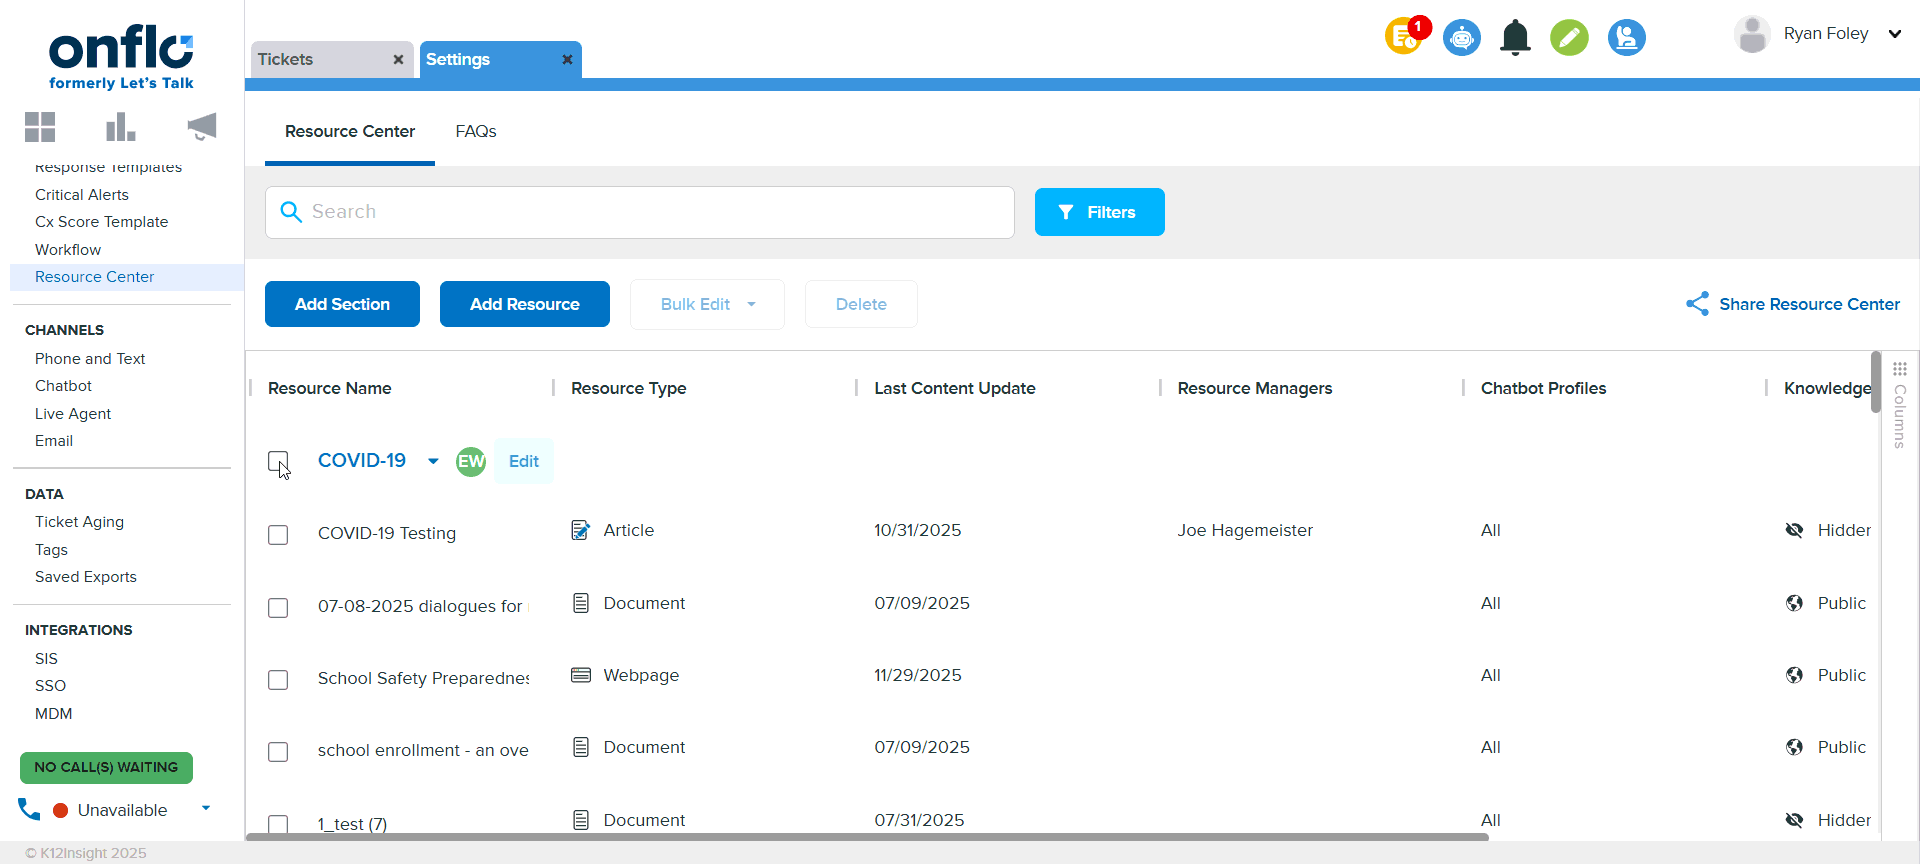Collapse the COVID-19 section arrow

(x=433, y=461)
